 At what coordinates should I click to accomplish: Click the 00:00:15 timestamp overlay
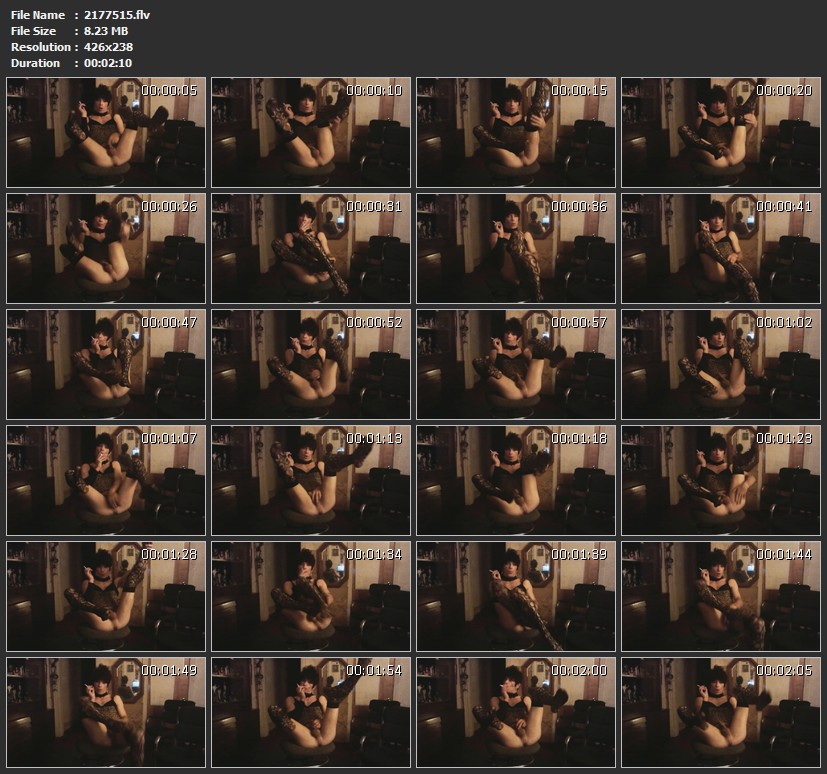pos(579,90)
